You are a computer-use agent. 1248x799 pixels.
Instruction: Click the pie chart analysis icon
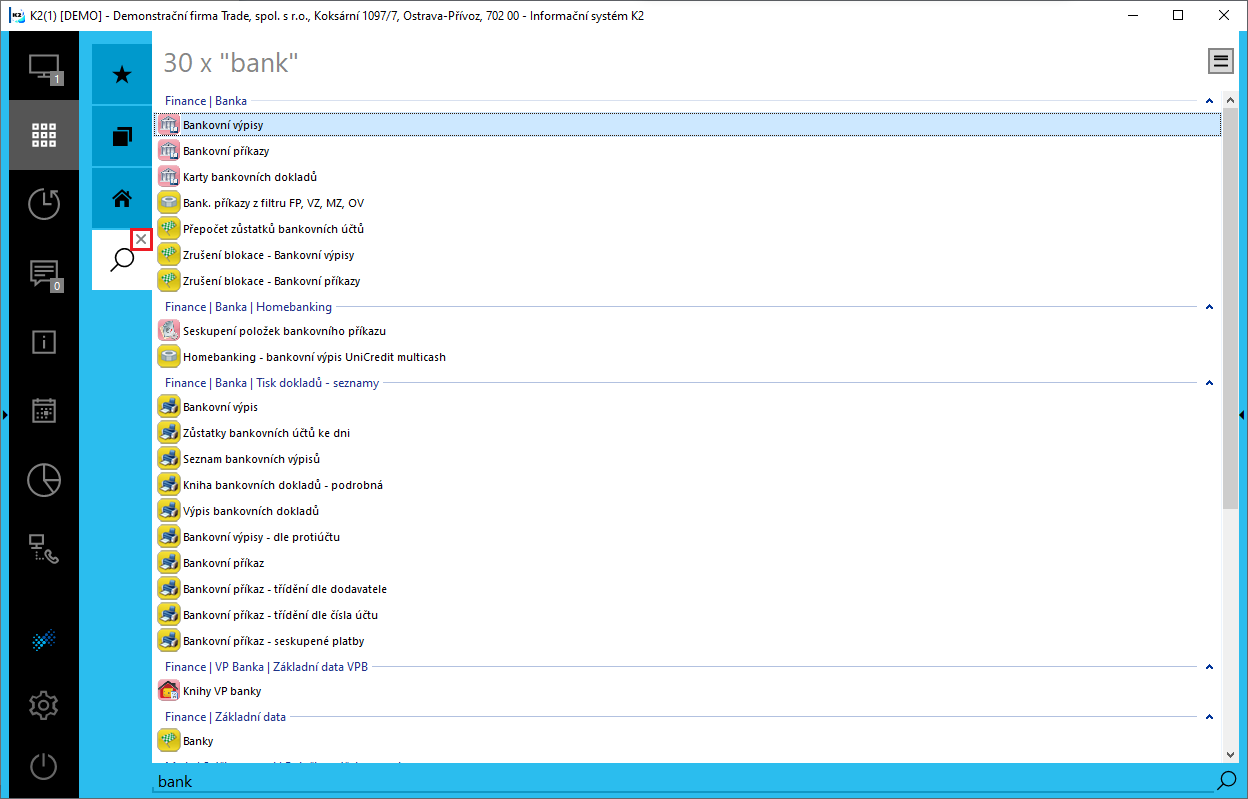pos(43,480)
